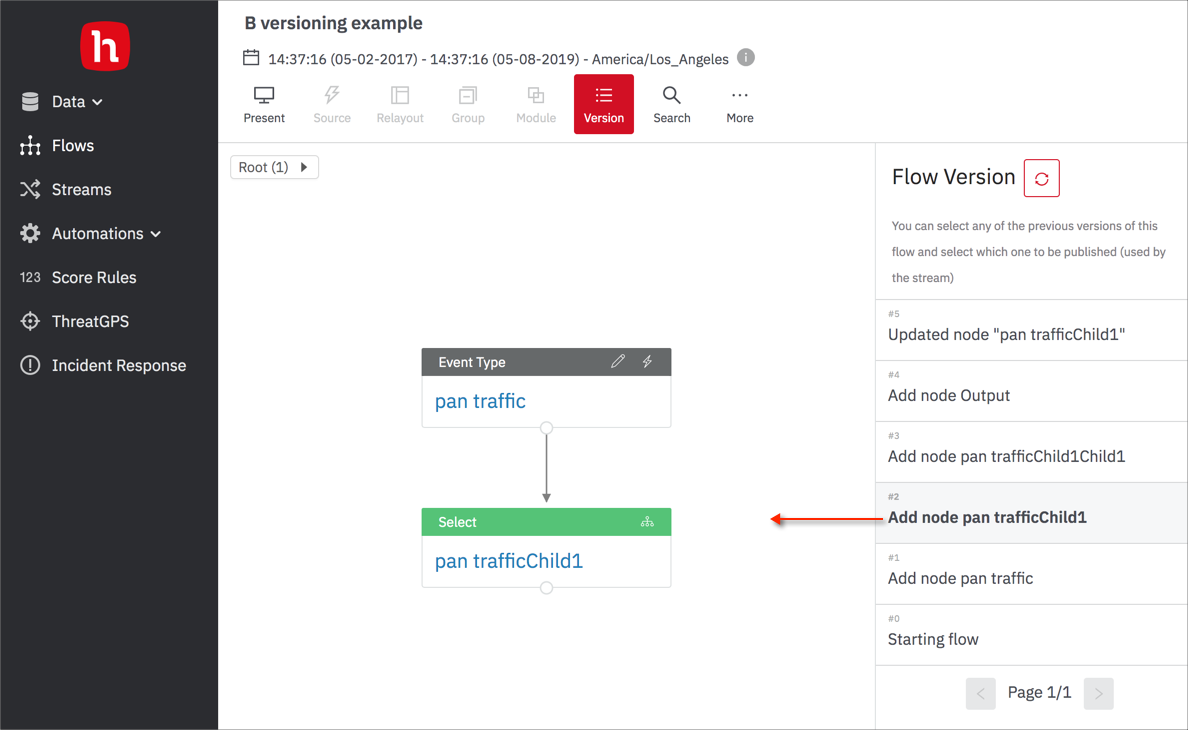
Task: Click the Streams shuffle icon
Action: (x=30, y=189)
